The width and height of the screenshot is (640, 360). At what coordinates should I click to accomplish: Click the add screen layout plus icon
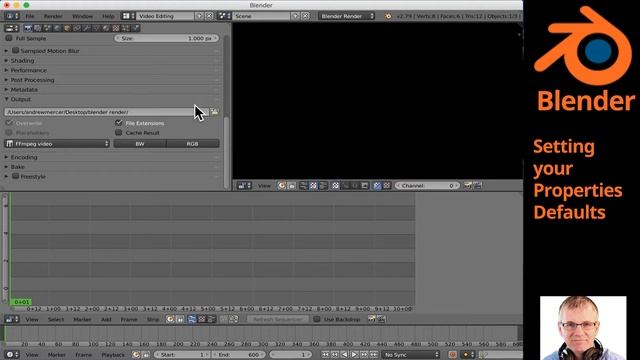[x=199, y=16]
